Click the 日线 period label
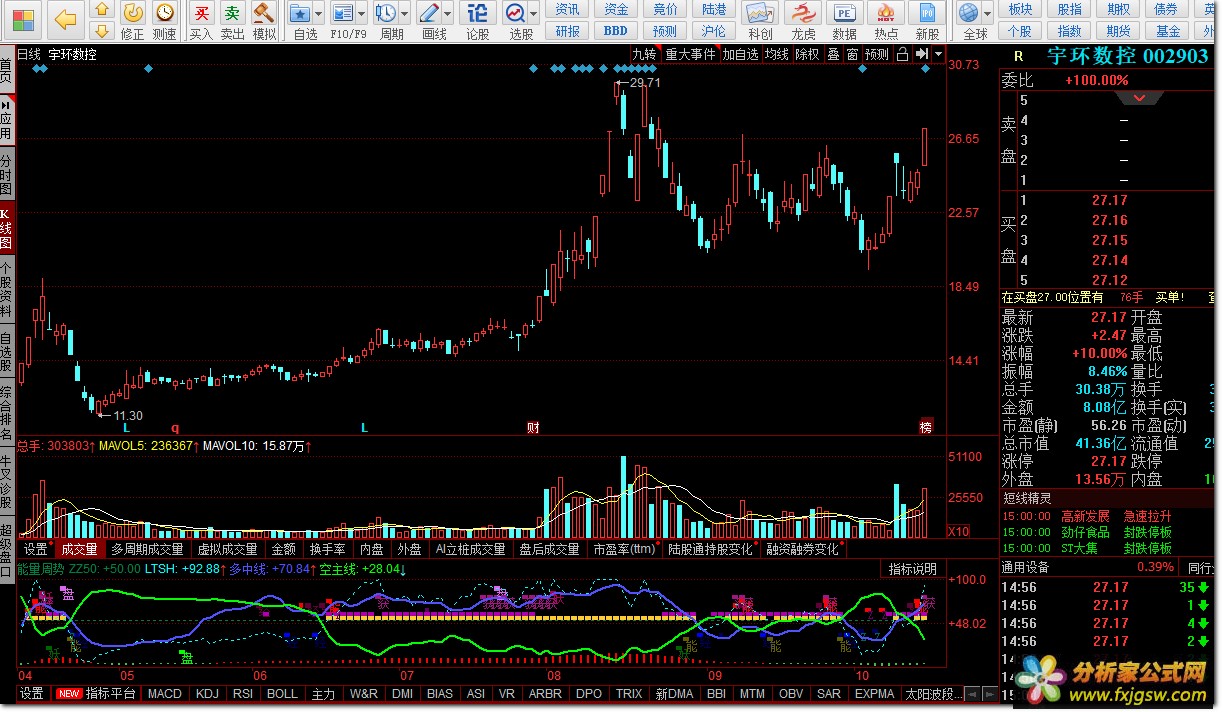The height and width of the screenshot is (712, 1223). [x=29, y=54]
